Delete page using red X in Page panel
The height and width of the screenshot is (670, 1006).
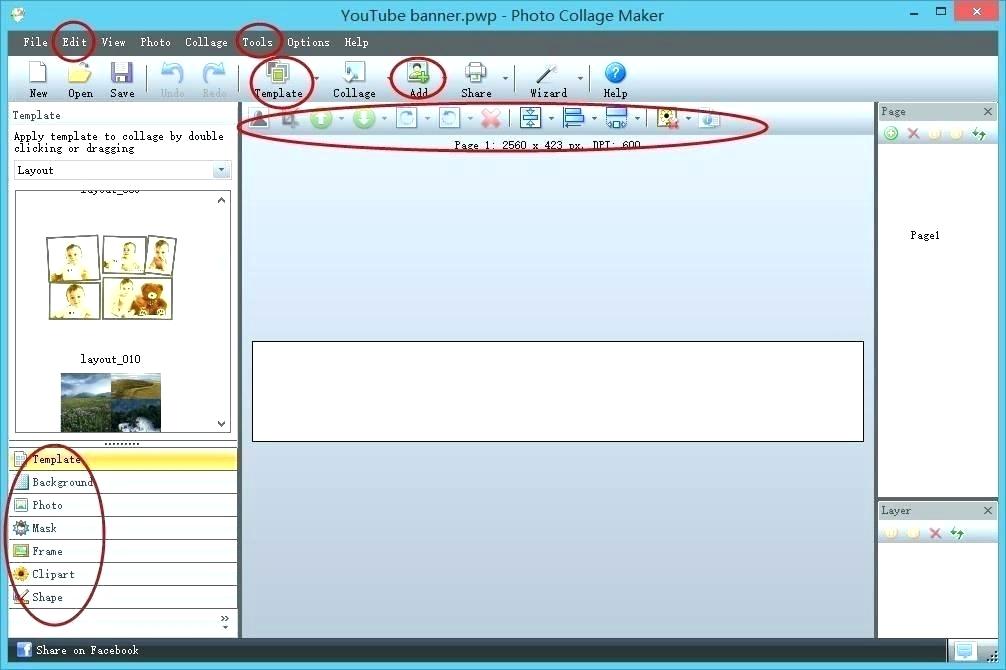(913, 133)
